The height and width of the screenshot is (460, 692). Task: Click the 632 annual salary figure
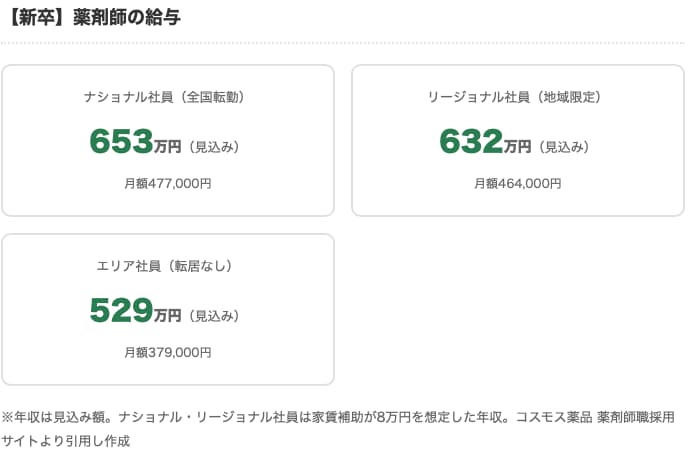pos(470,142)
